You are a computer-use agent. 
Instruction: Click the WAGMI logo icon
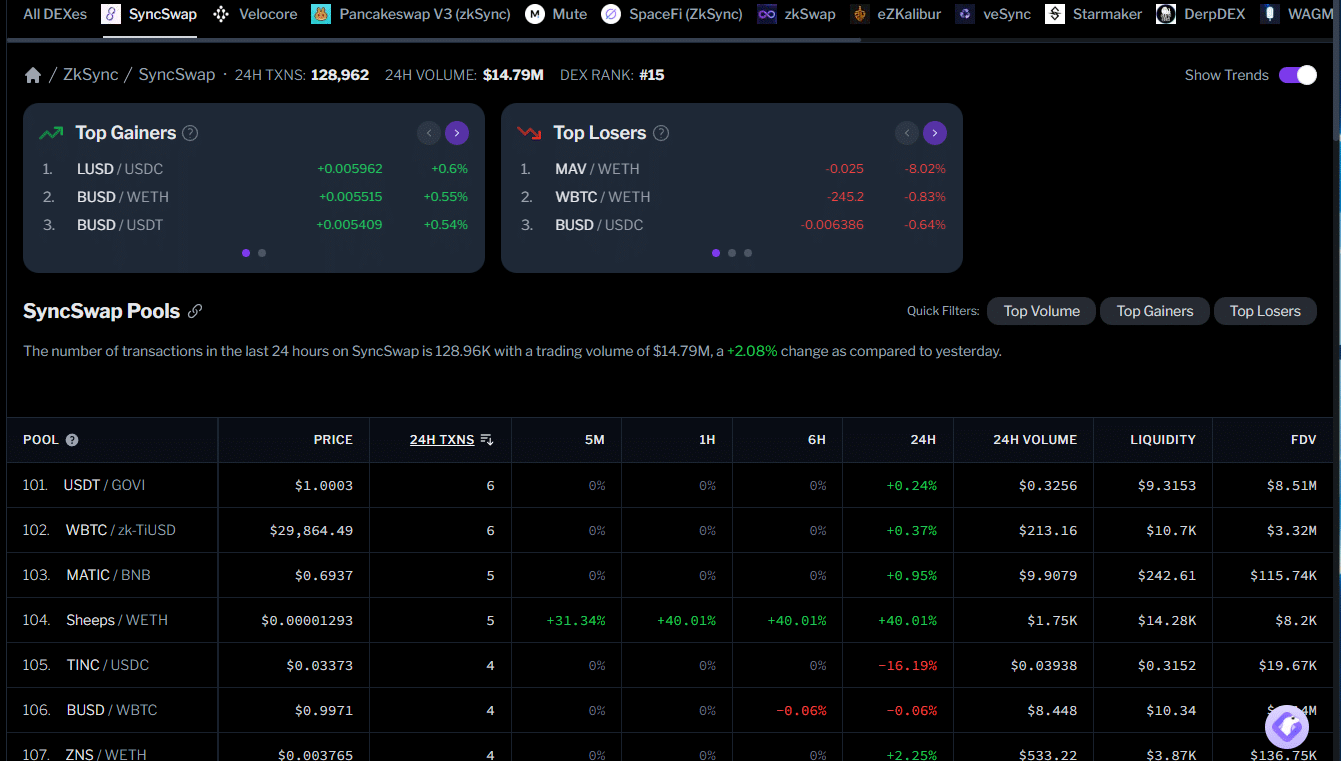tap(1270, 14)
